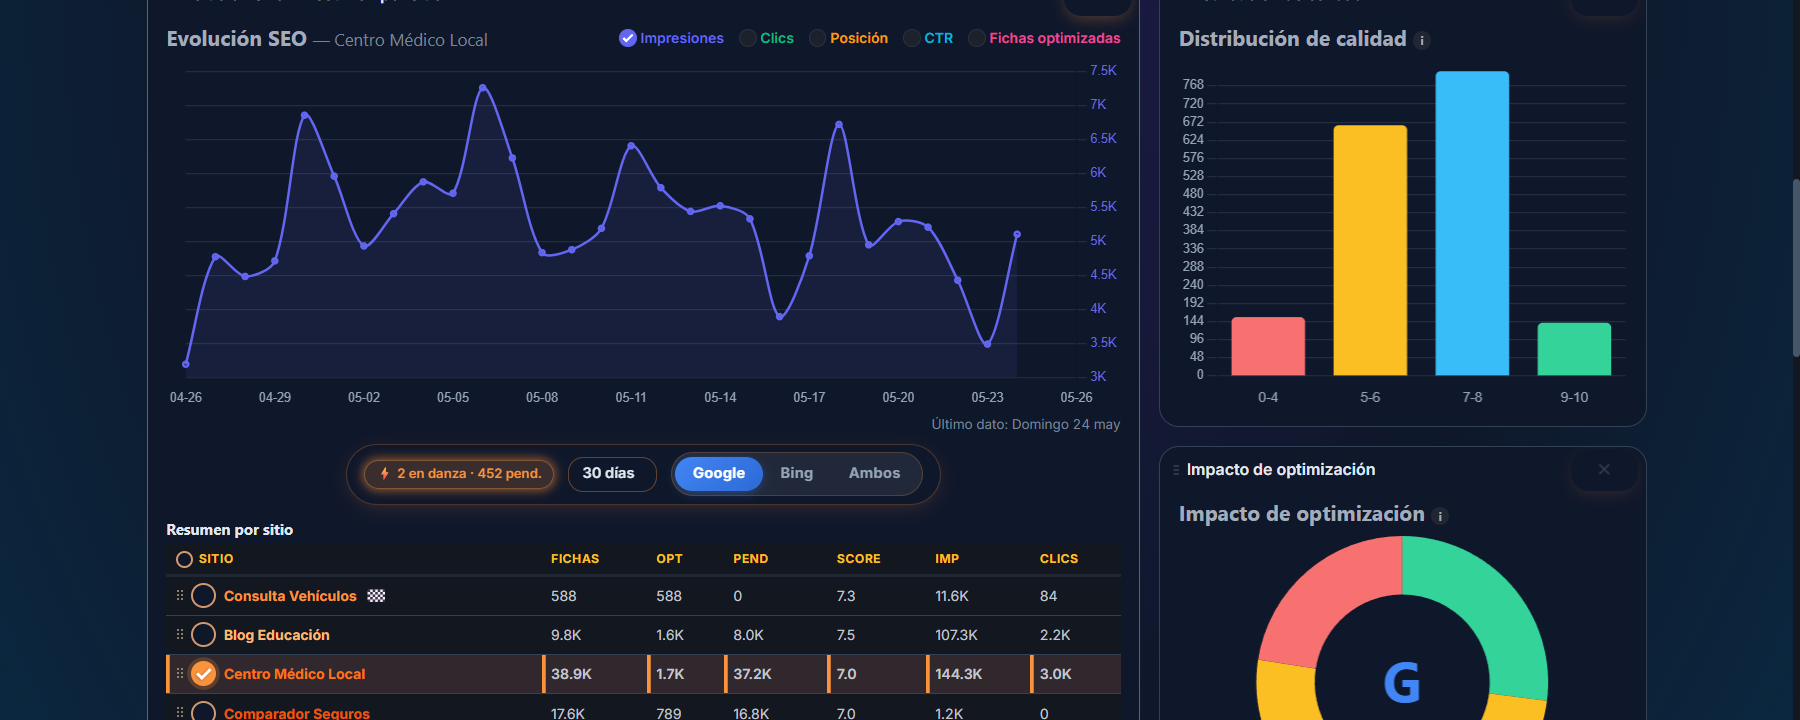Enable the Posición series checkbox
The height and width of the screenshot is (720, 1800).
pos(818,38)
